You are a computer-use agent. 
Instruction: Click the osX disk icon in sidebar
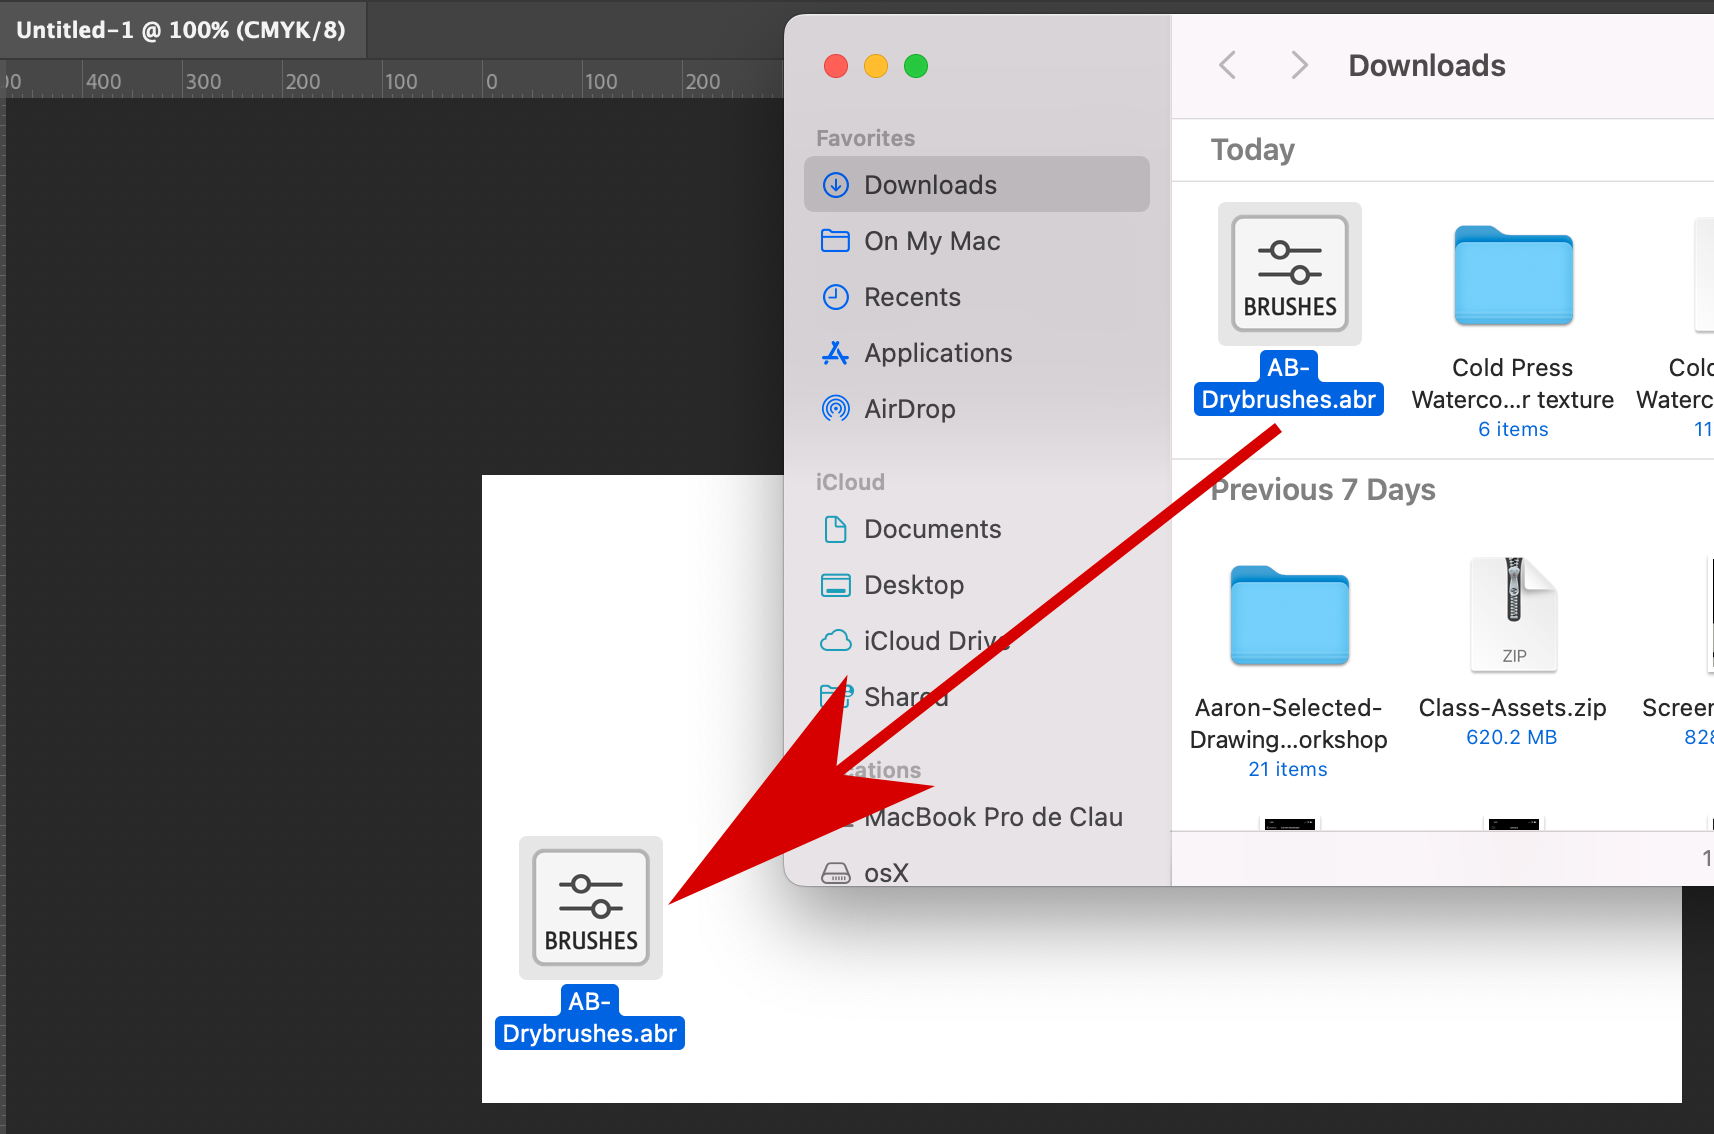(836, 873)
